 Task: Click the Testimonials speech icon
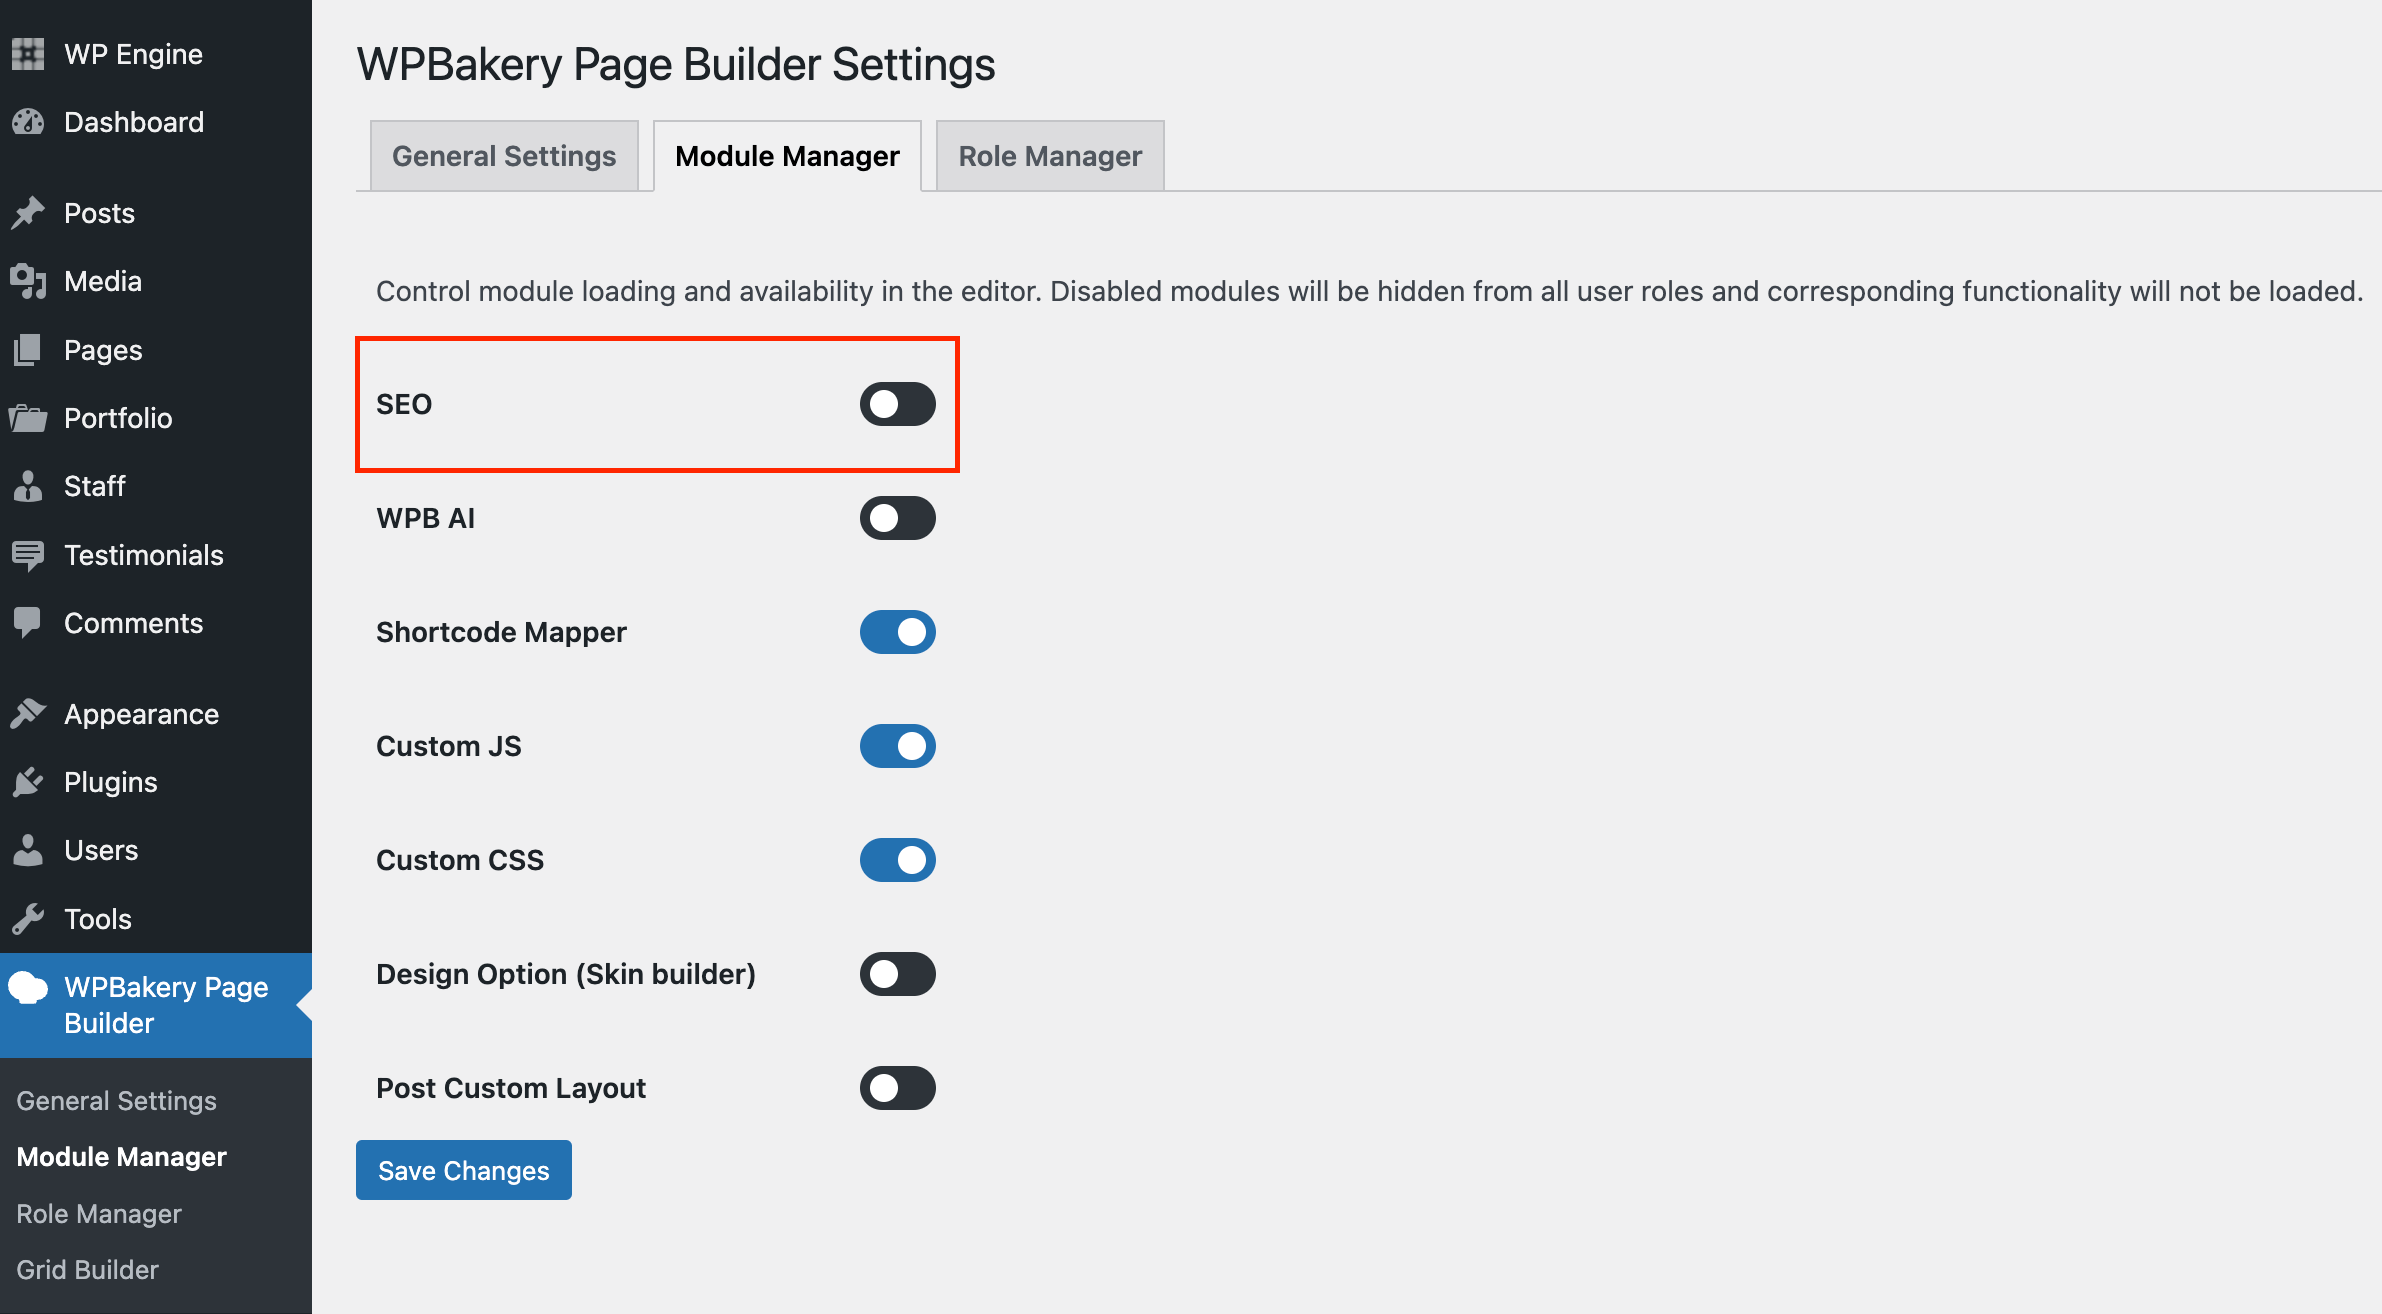point(28,555)
